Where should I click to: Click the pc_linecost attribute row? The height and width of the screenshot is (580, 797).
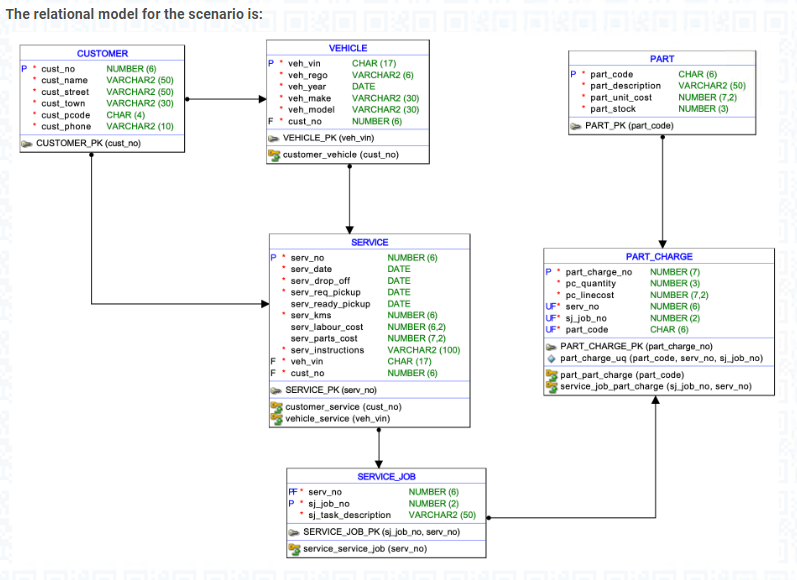[659, 295]
